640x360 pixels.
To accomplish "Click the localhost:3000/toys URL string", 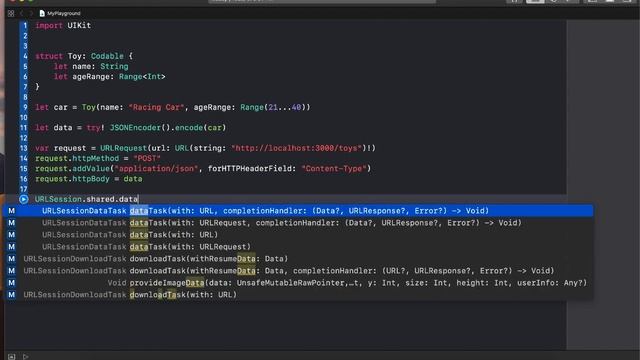I will (x=297, y=148).
